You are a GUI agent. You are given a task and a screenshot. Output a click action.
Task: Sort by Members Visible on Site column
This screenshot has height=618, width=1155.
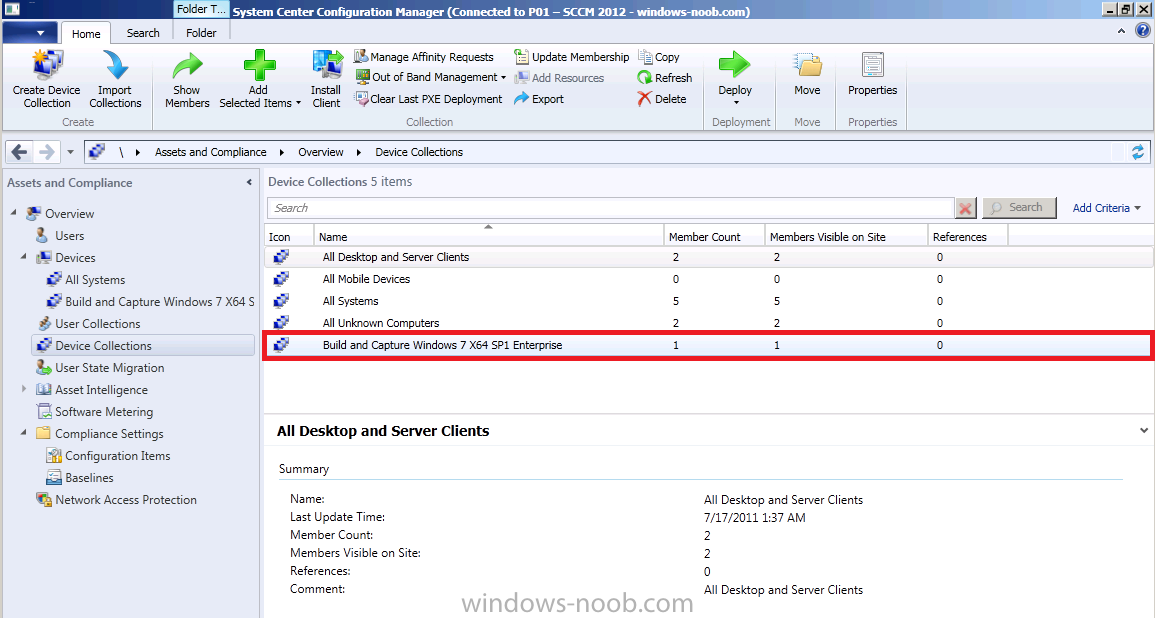point(846,236)
